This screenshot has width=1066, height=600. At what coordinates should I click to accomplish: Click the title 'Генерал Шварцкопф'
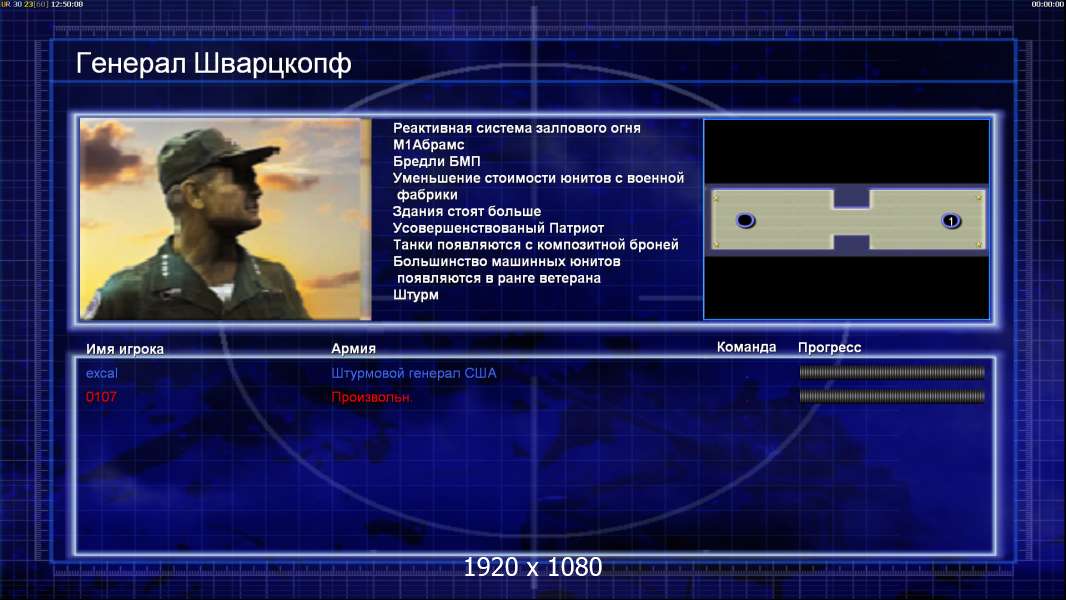point(213,63)
